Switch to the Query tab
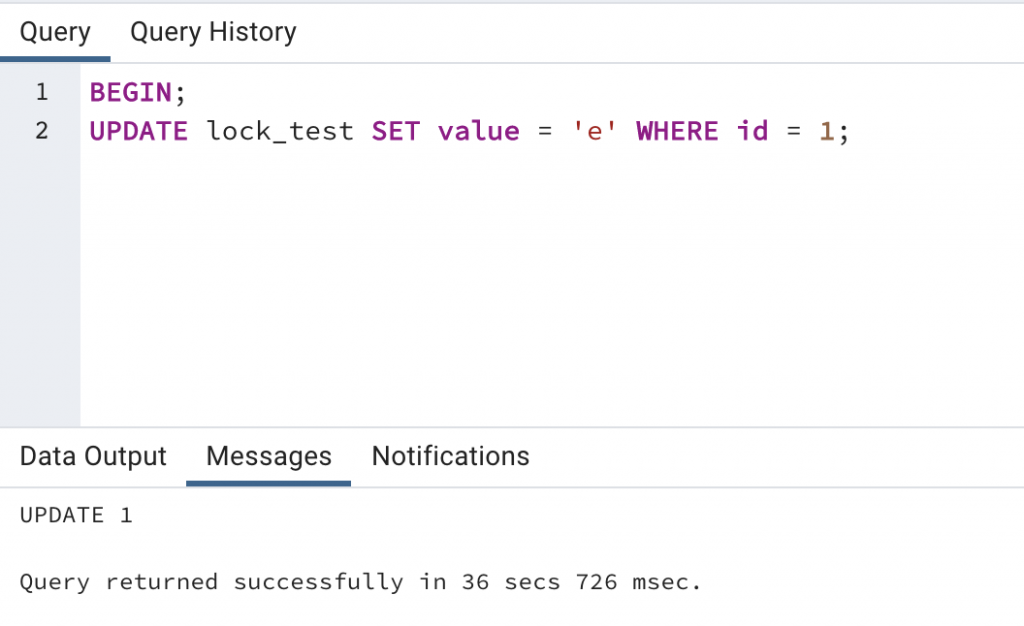 55,32
